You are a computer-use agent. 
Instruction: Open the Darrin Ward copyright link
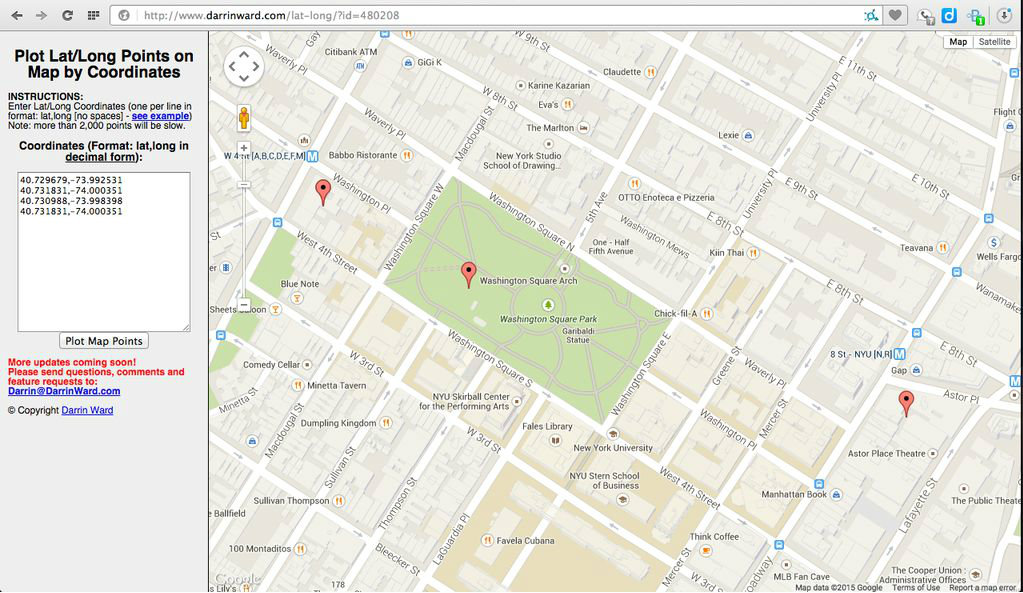[x=87, y=410]
